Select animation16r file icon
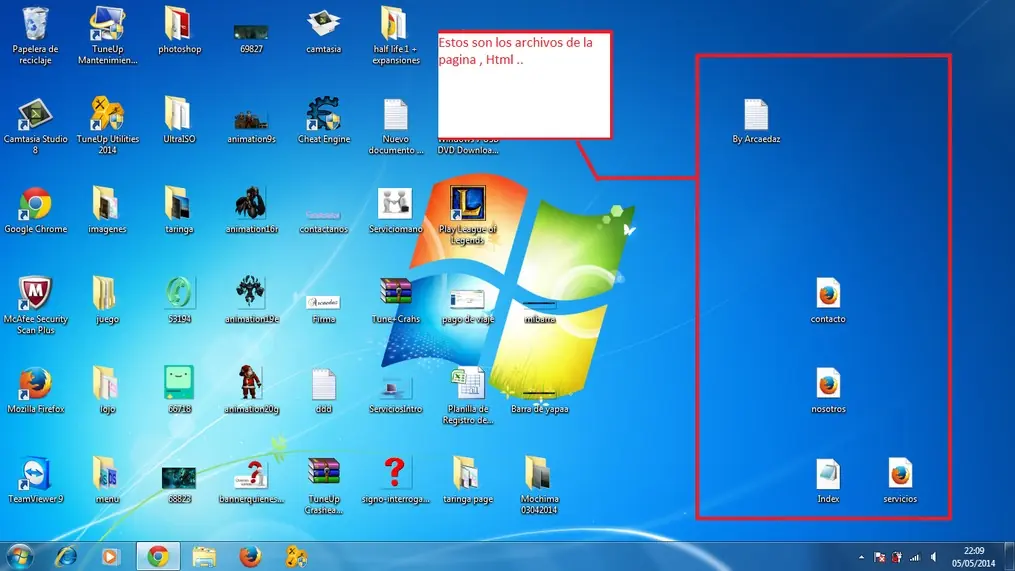Viewport: 1015px width, 571px height. [251, 205]
